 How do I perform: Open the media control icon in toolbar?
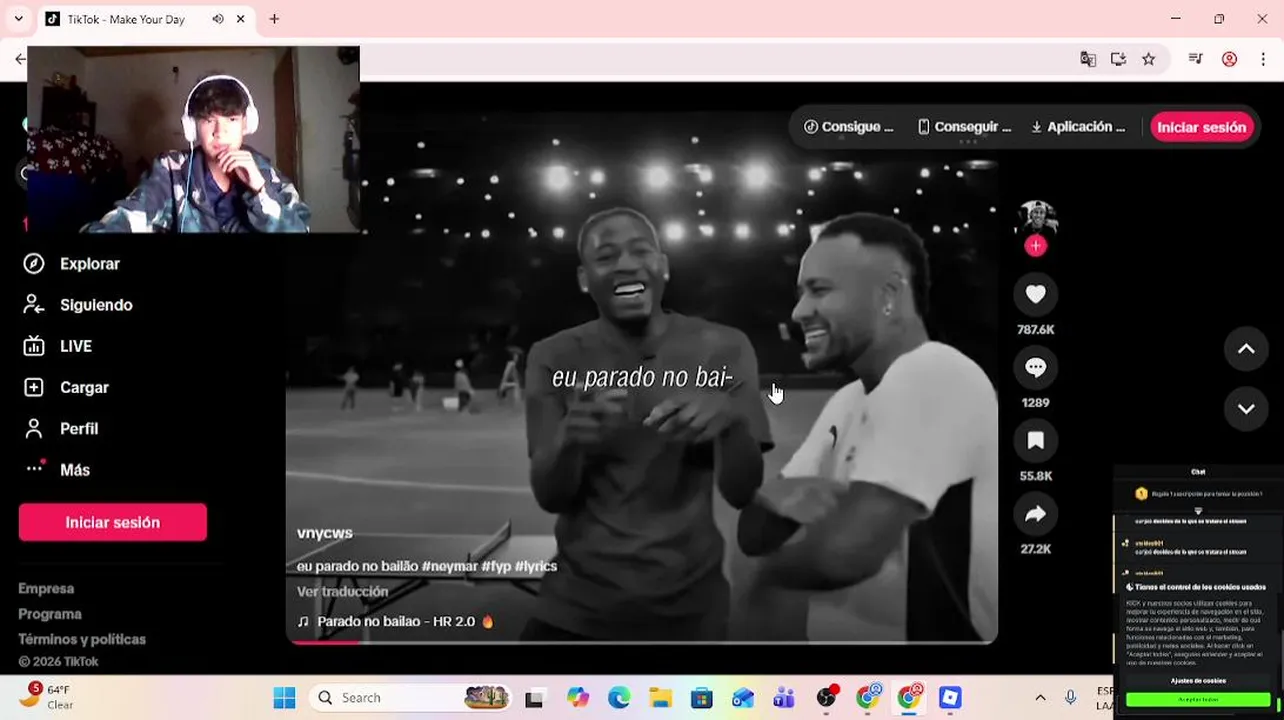(x=1195, y=59)
